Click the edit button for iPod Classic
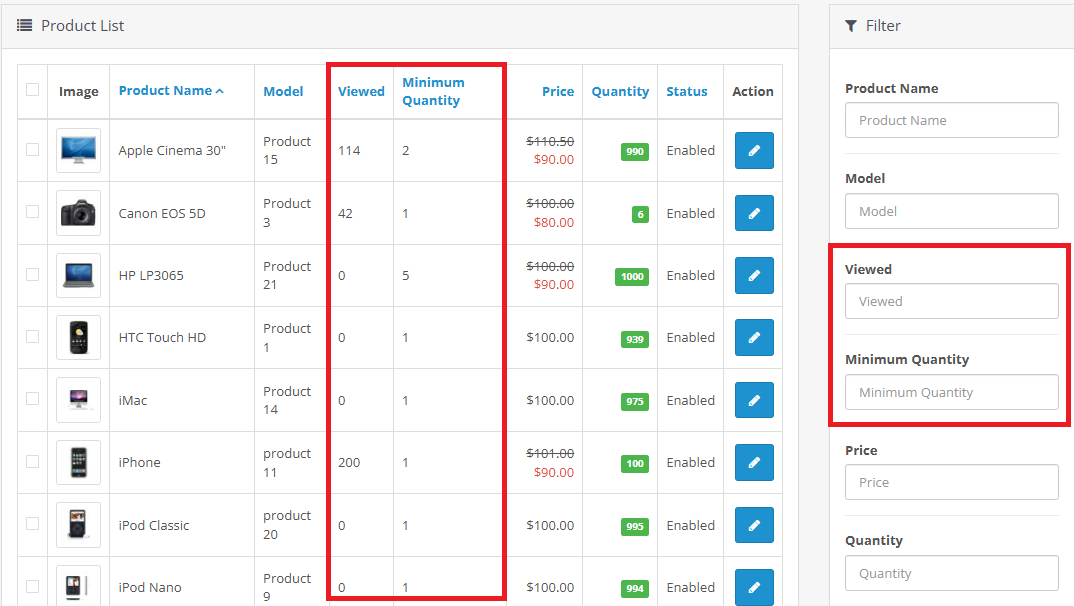Screen dimensions: 1074x606 (753, 525)
